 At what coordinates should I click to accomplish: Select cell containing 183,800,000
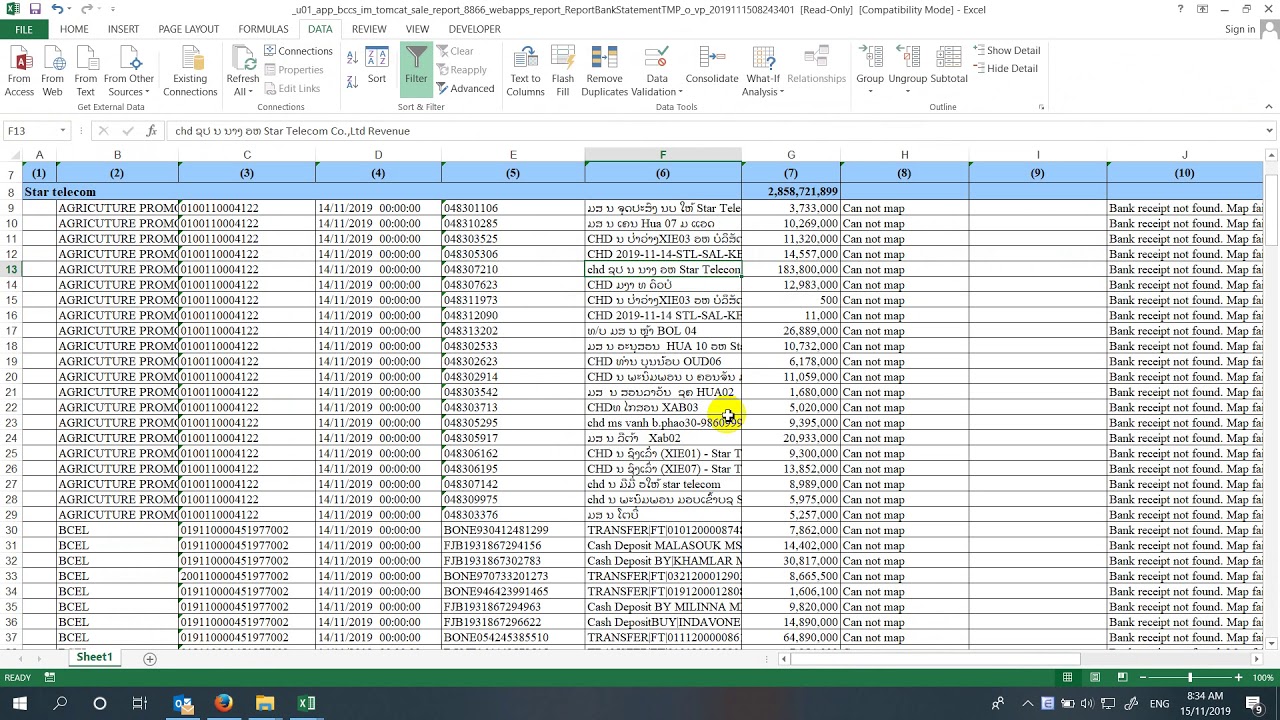point(791,269)
